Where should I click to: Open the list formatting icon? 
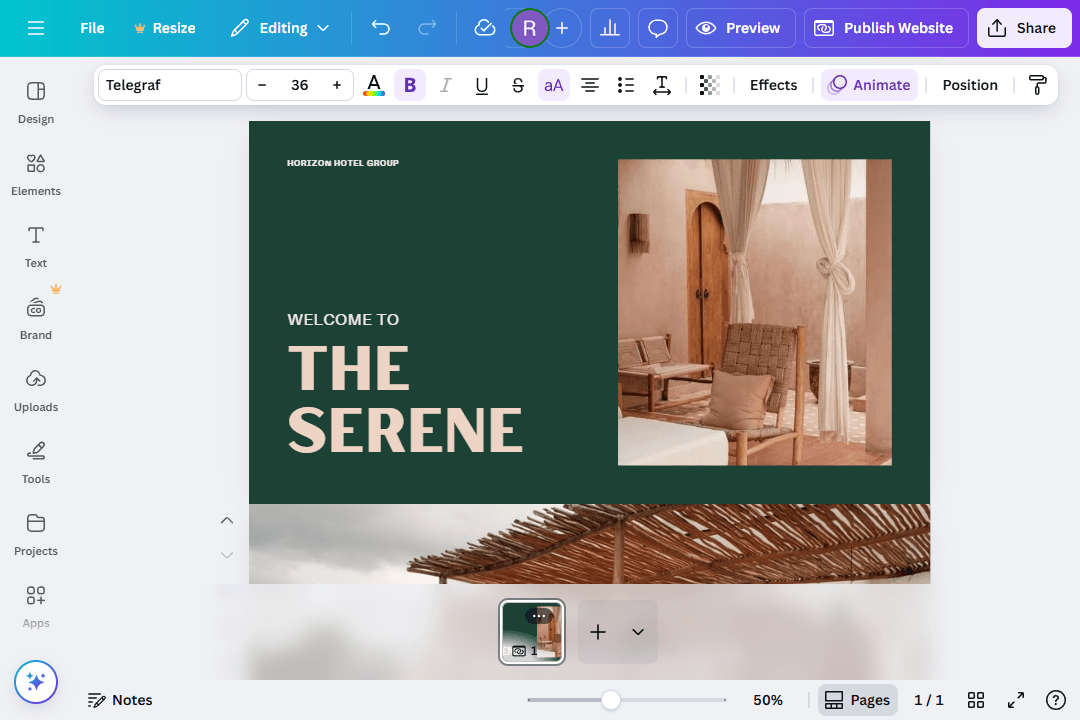point(626,85)
